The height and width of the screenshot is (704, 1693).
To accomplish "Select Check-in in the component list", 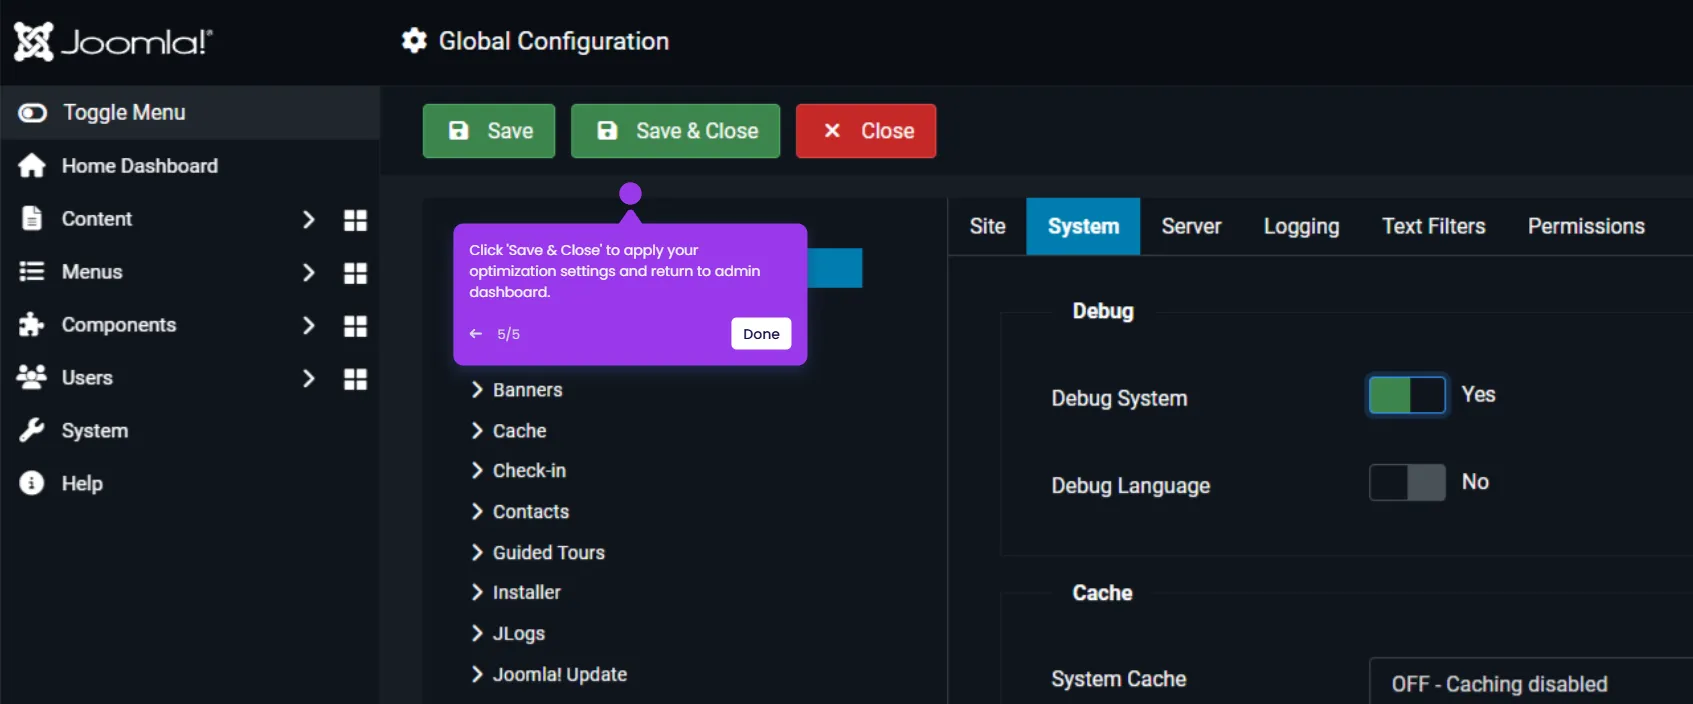I will pyautogui.click(x=529, y=471).
